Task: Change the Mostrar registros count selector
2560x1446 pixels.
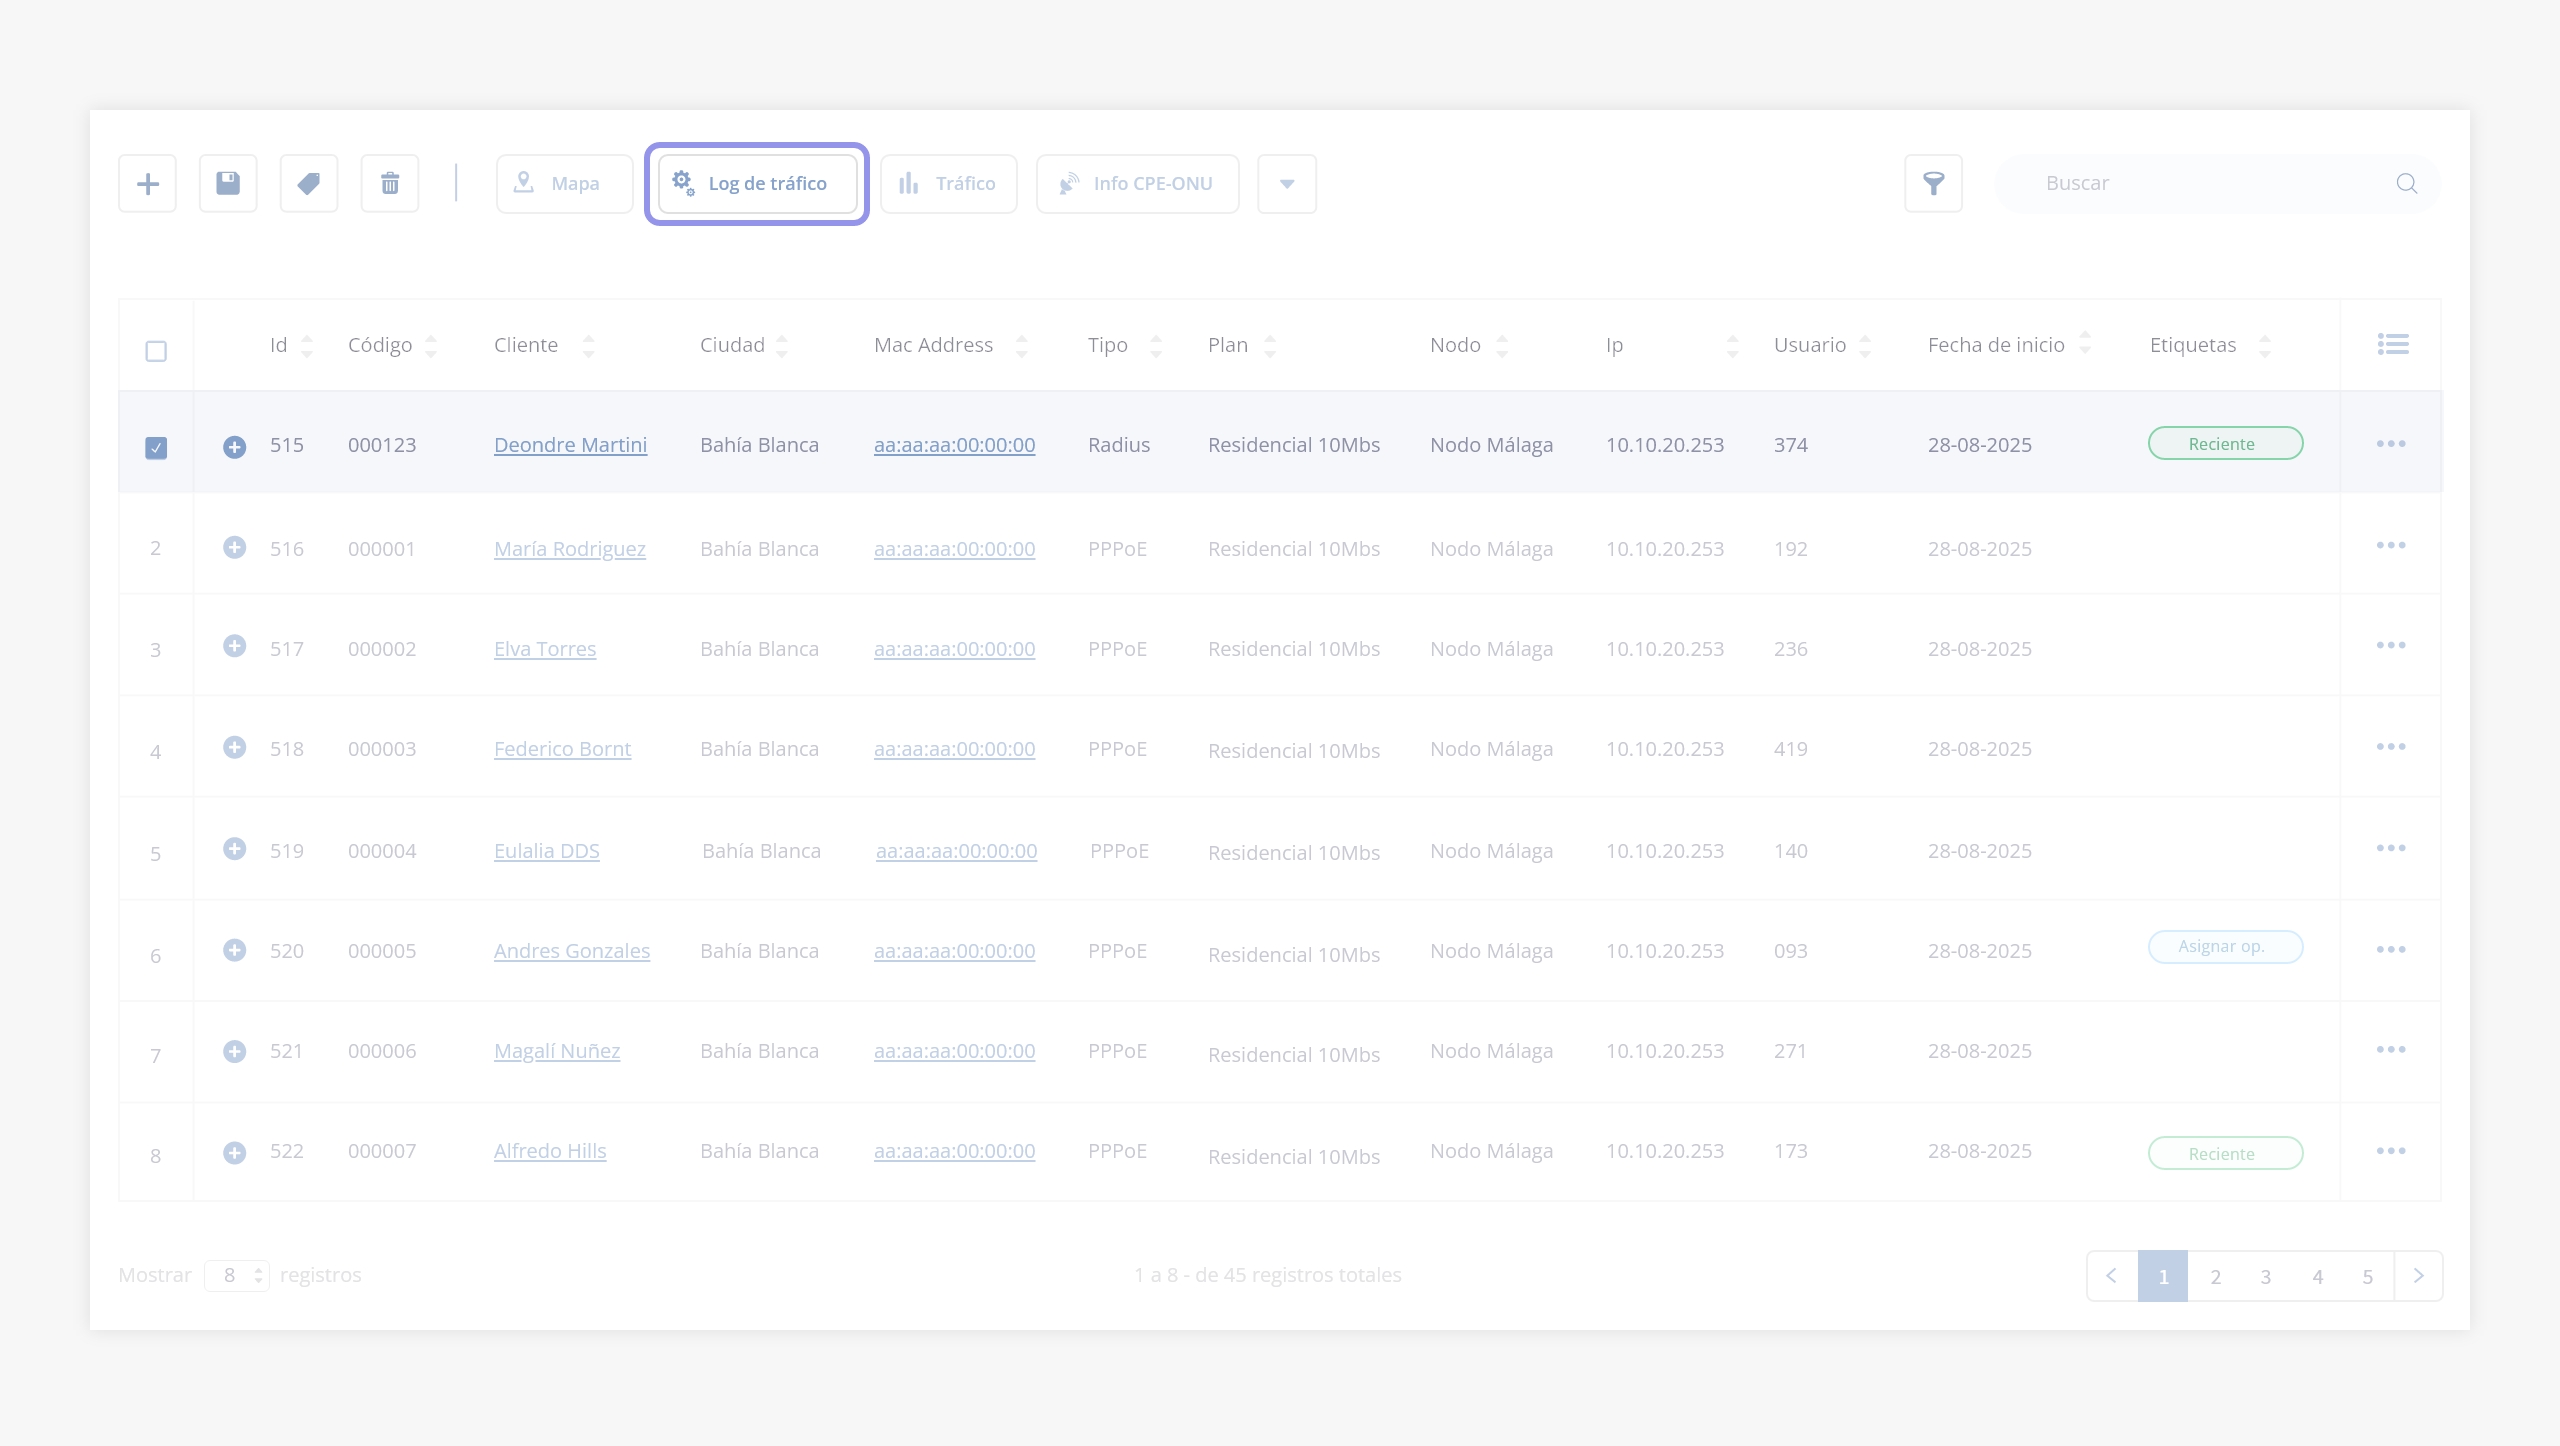Action: click(x=237, y=1276)
